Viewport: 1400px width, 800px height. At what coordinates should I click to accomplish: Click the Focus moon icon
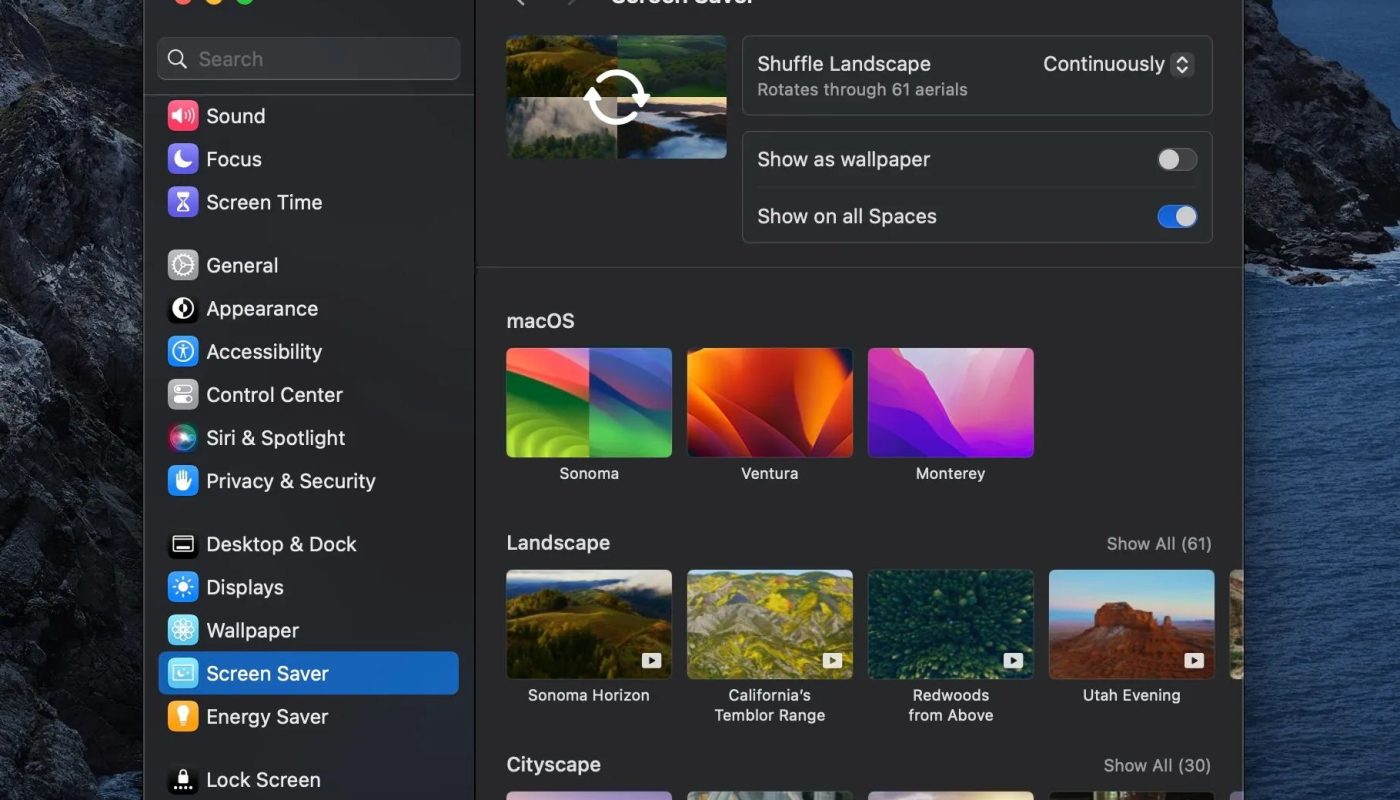183,159
